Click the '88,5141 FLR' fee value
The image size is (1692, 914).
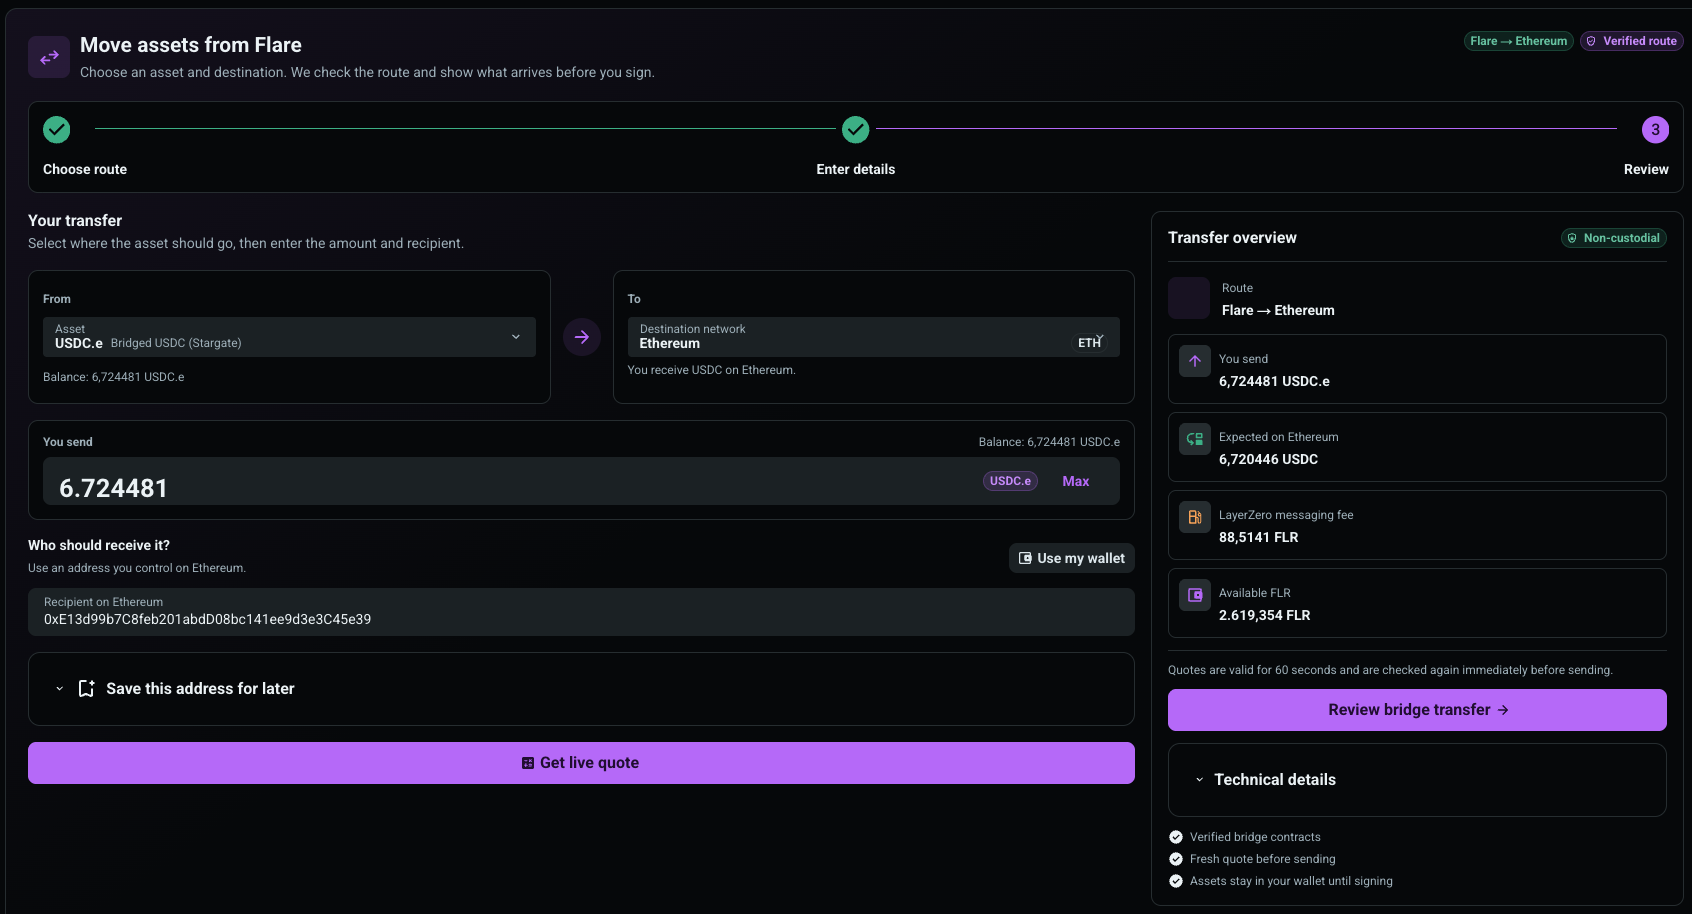1258,537
